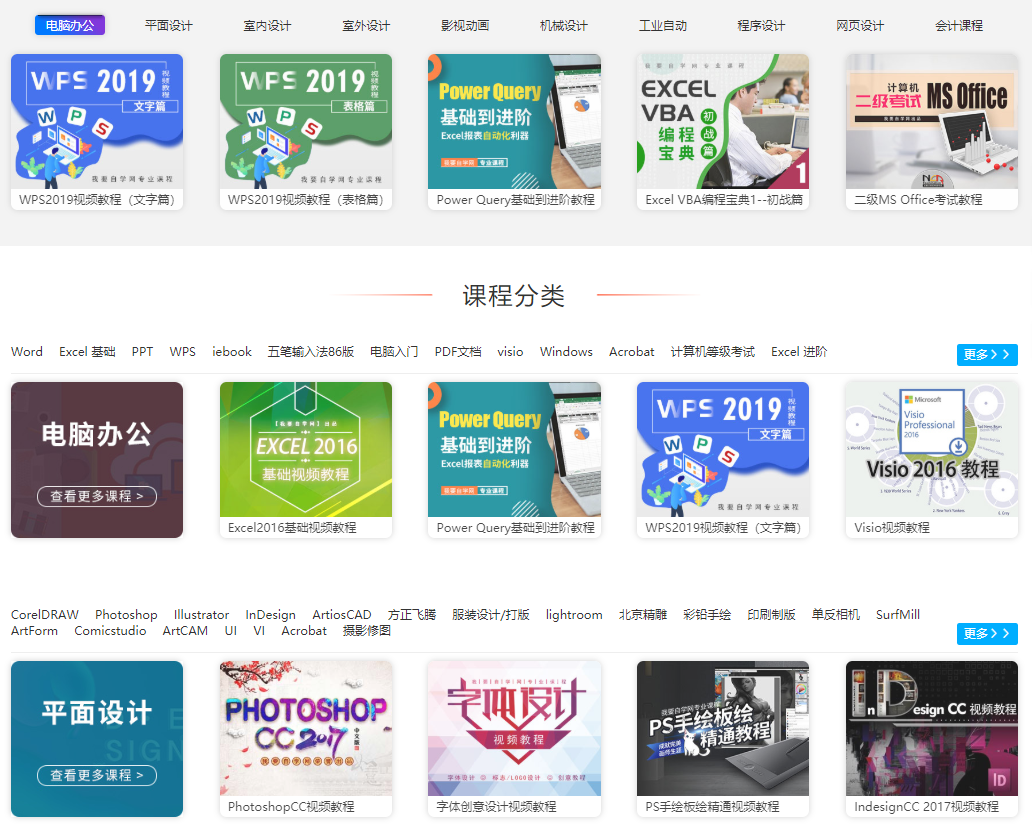This screenshot has width=1032, height=835.
Task: Open the 网页设计 tab
Action: click(860, 26)
